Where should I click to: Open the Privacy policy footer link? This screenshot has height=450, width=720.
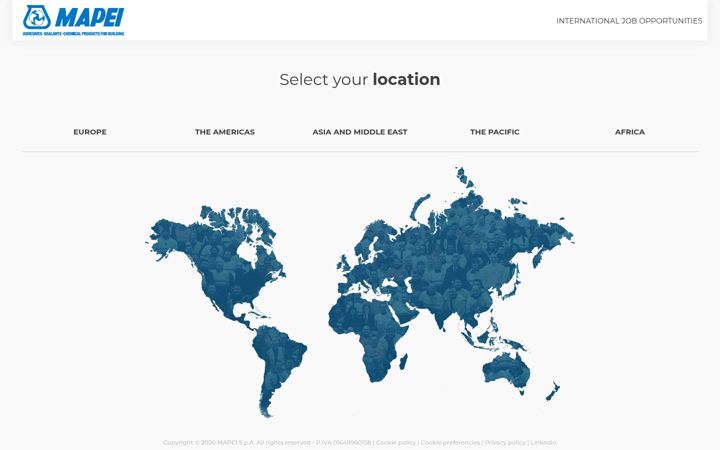505,443
